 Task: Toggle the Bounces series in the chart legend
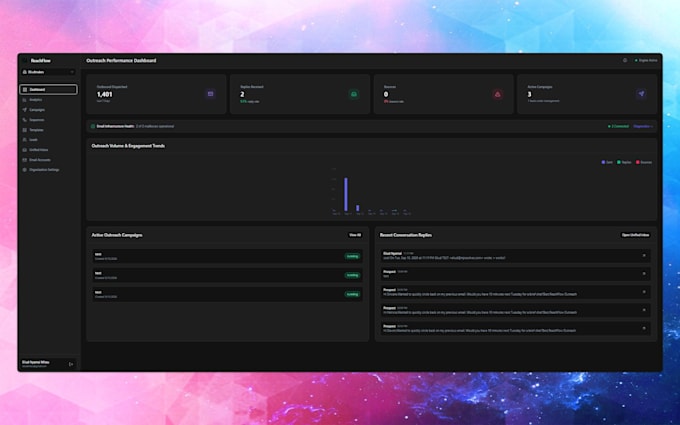pos(644,162)
